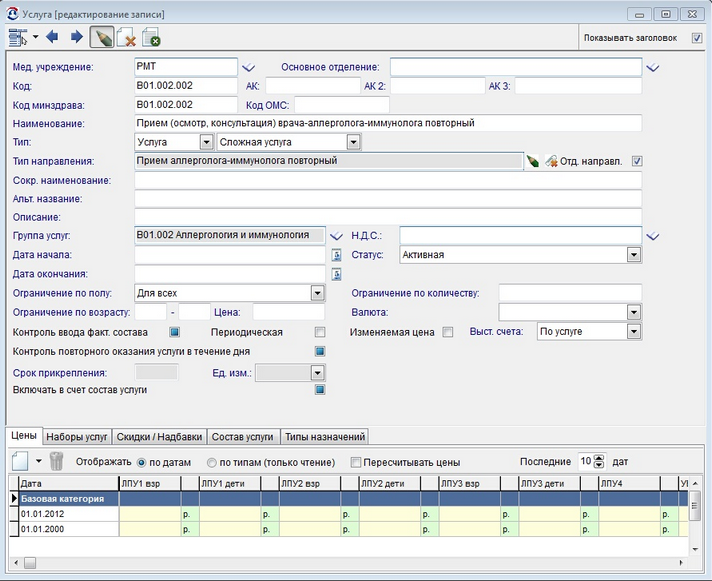Expand the Статус dropdown showing Активная
Viewport: 712px width, 581px height.
[x=634, y=255]
